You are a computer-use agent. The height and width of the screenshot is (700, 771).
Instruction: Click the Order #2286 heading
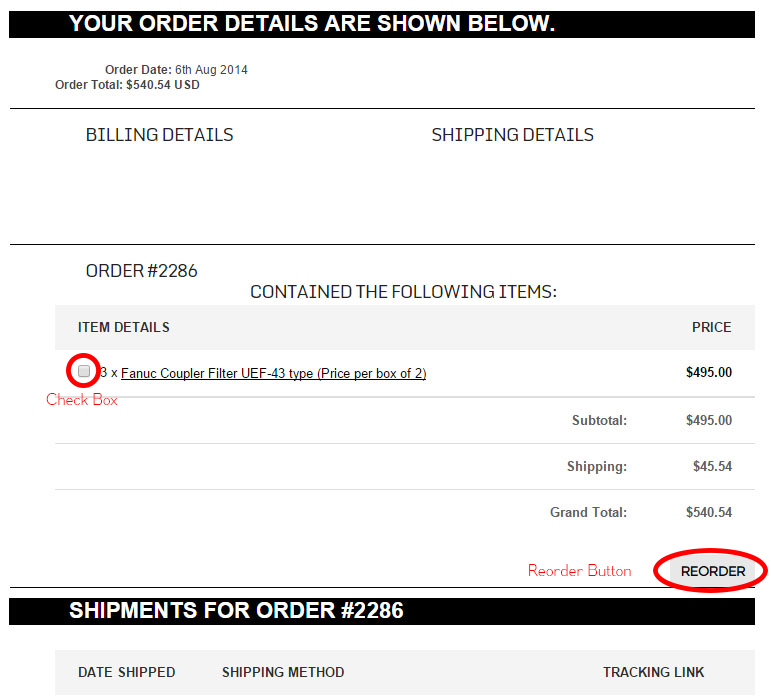point(141,271)
